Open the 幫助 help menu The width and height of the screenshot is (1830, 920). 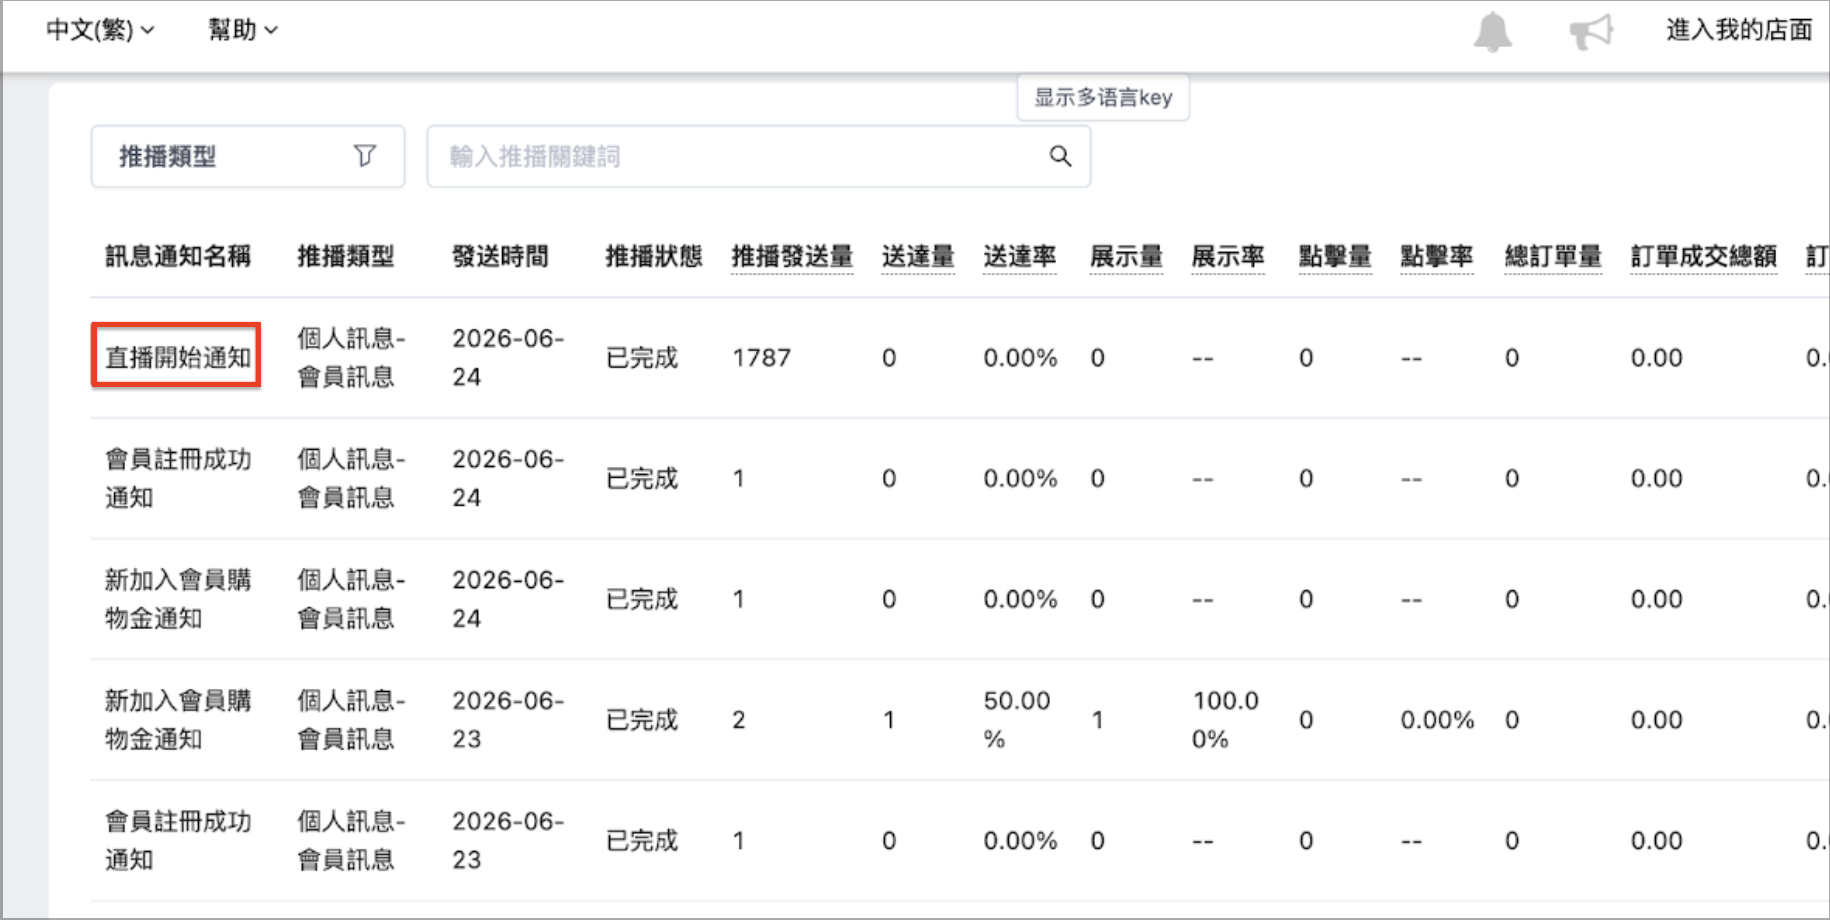[x=242, y=30]
